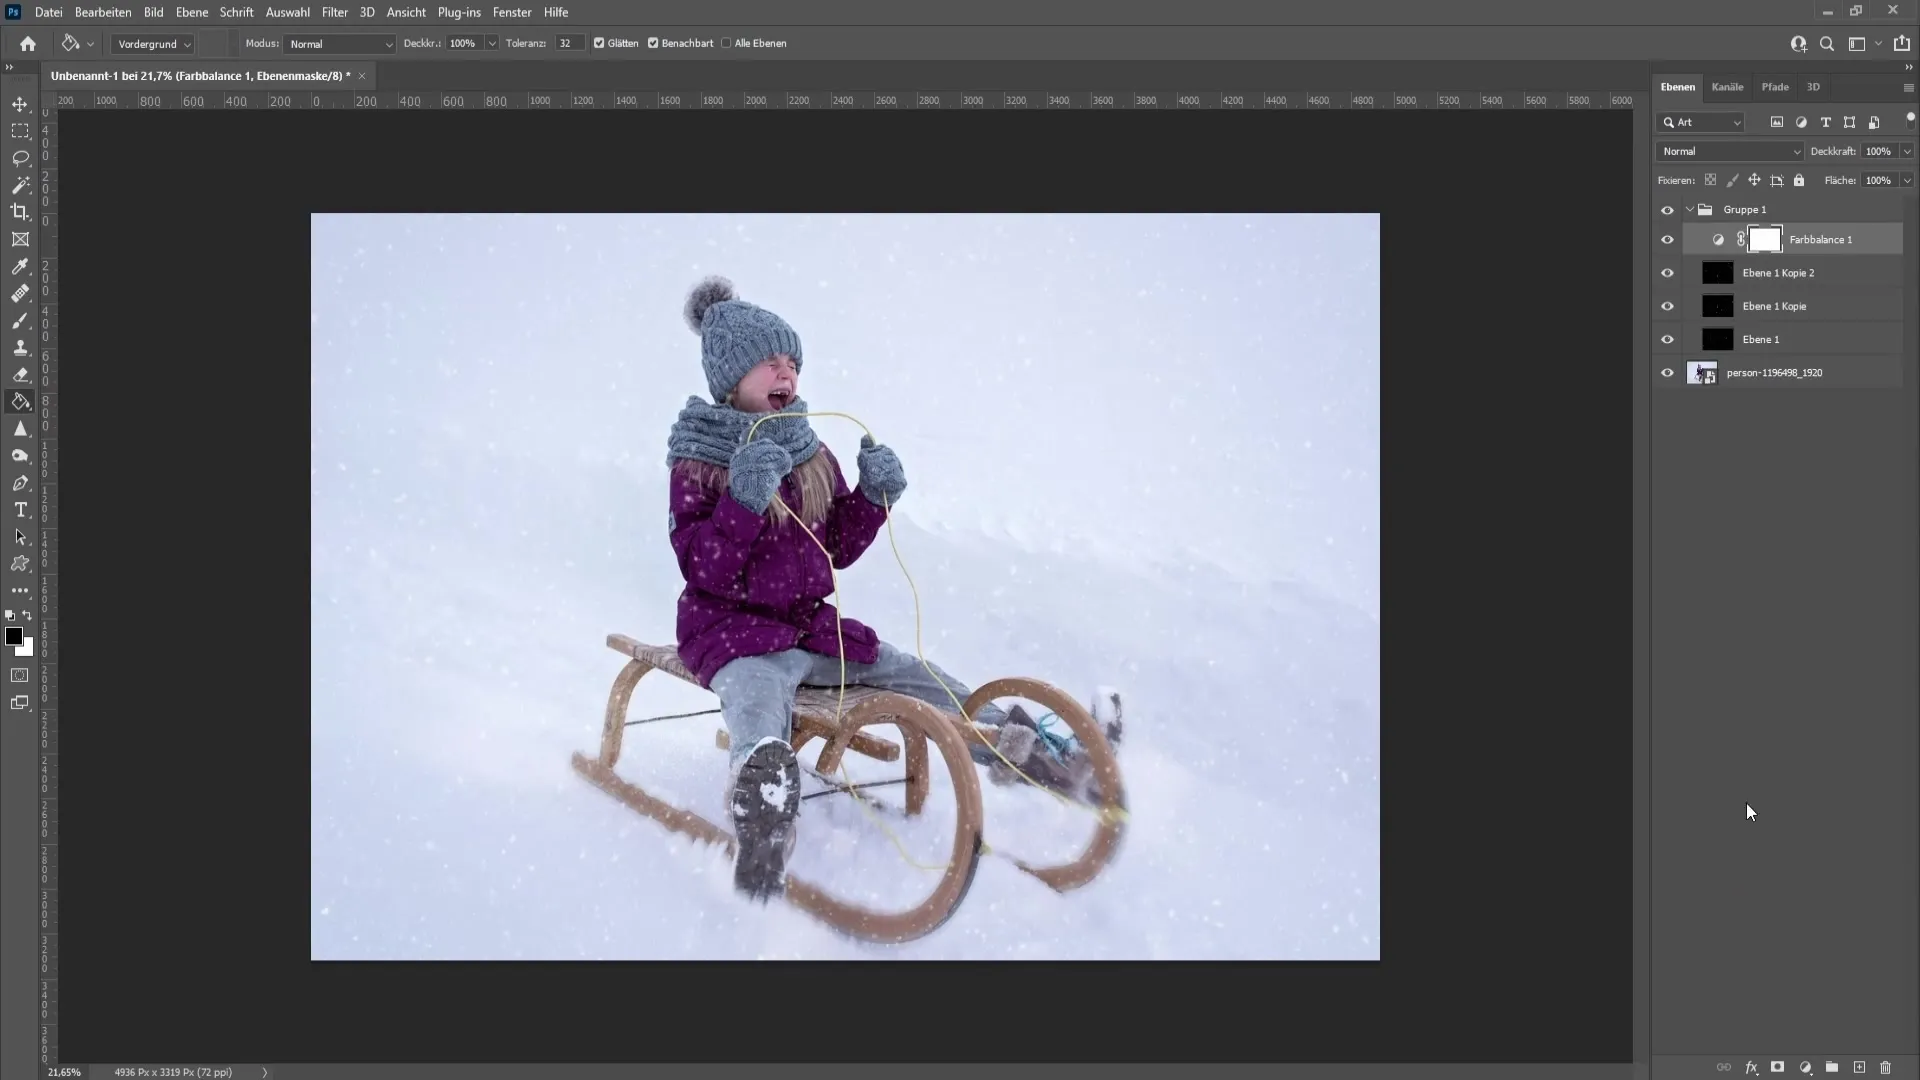Screen dimensions: 1920x1080
Task: Open the Ansicht menu
Action: pyautogui.click(x=404, y=12)
